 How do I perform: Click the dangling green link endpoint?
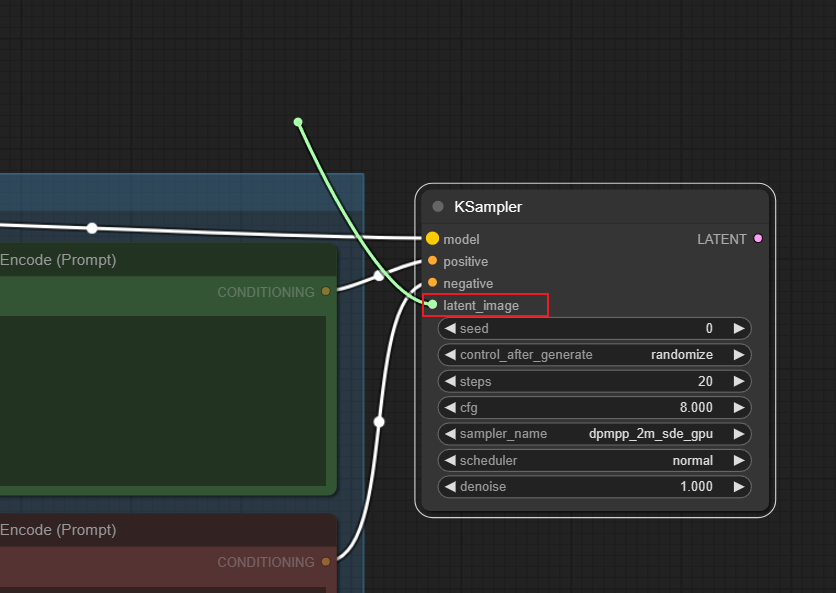(x=298, y=122)
